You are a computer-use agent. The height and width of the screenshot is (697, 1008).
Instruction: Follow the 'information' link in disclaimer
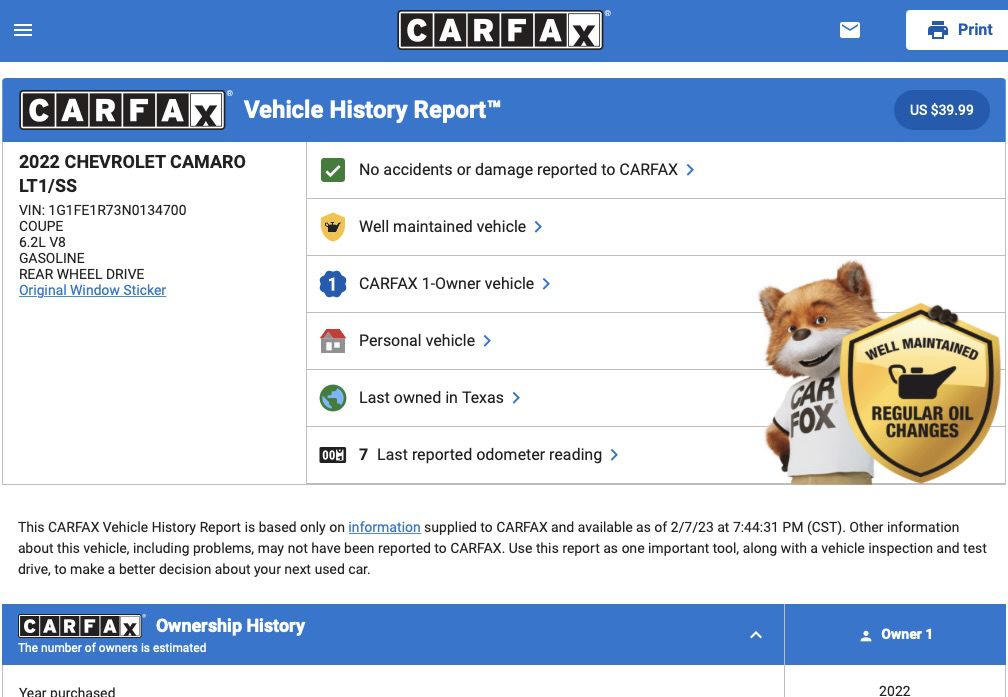coord(384,527)
